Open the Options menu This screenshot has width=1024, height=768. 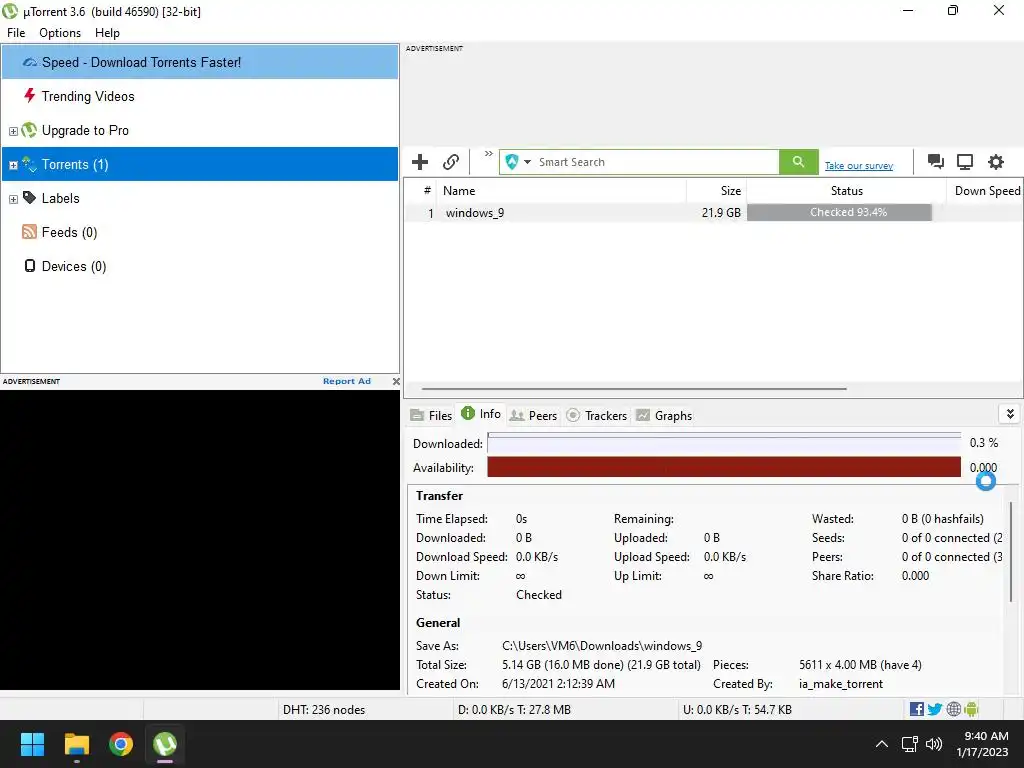(60, 33)
